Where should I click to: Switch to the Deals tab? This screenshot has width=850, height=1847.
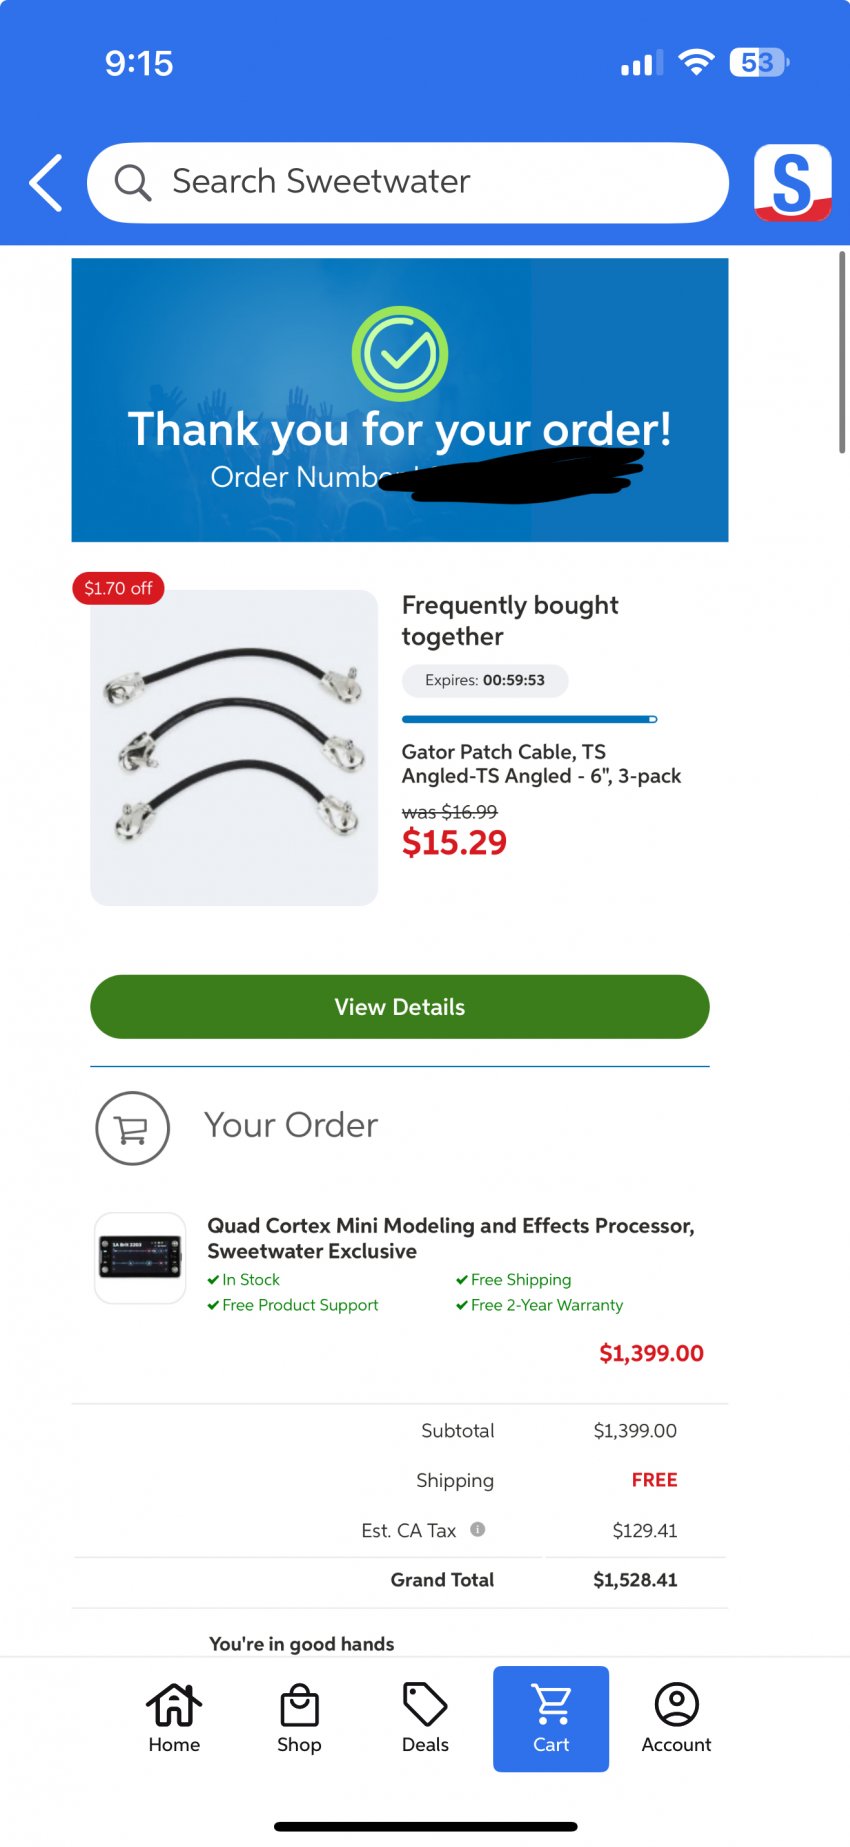(x=425, y=1719)
